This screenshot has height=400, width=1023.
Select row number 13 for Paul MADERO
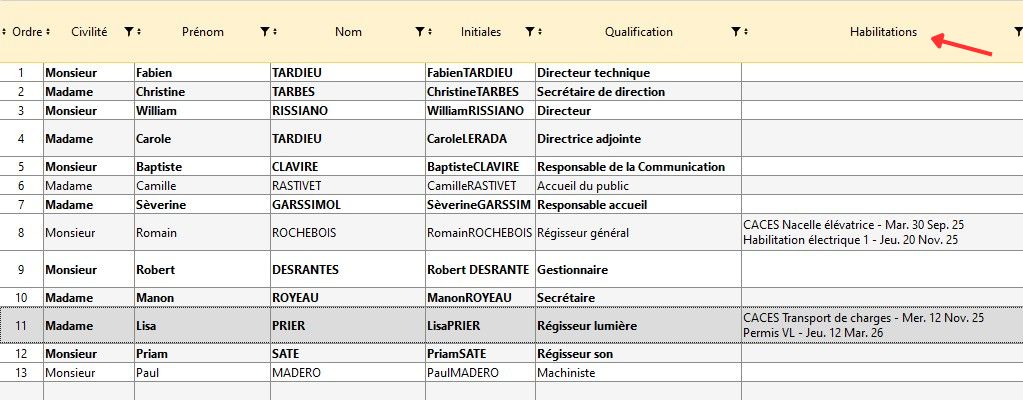pyautogui.click(x=21, y=373)
